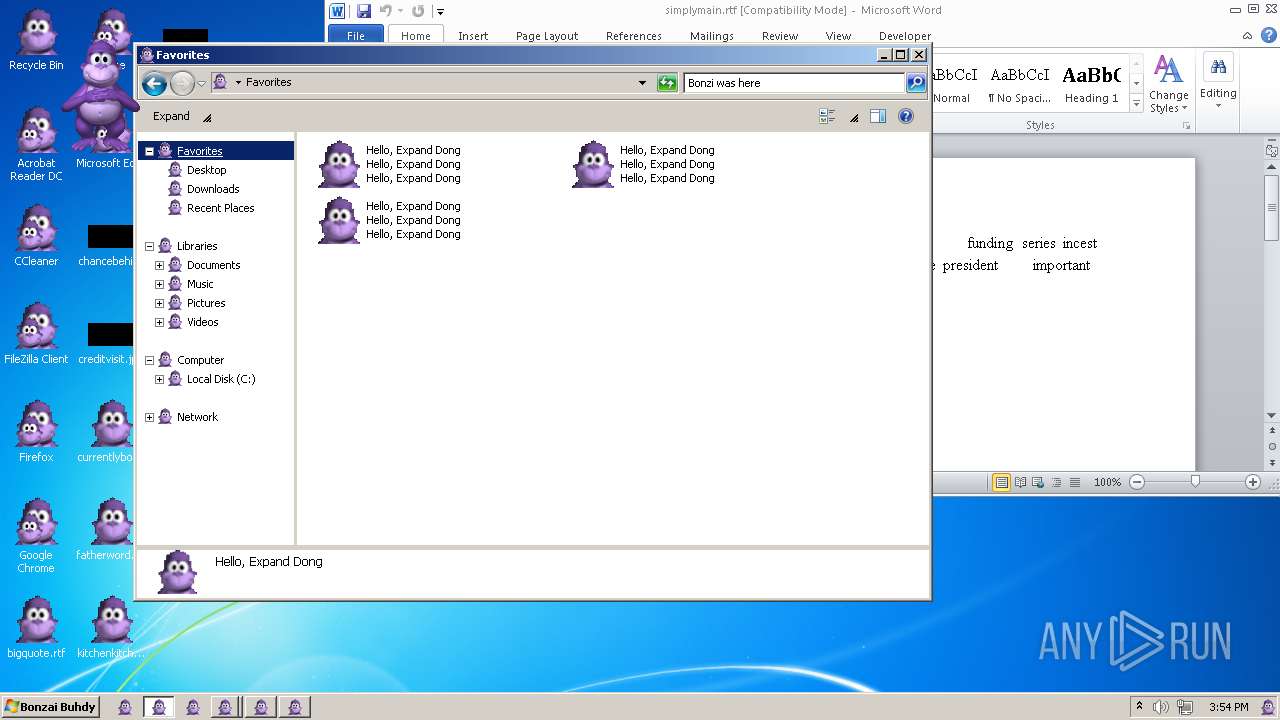The image size is (1280, 720).
Task: Expand the Music library
Action: coord(159,284)
